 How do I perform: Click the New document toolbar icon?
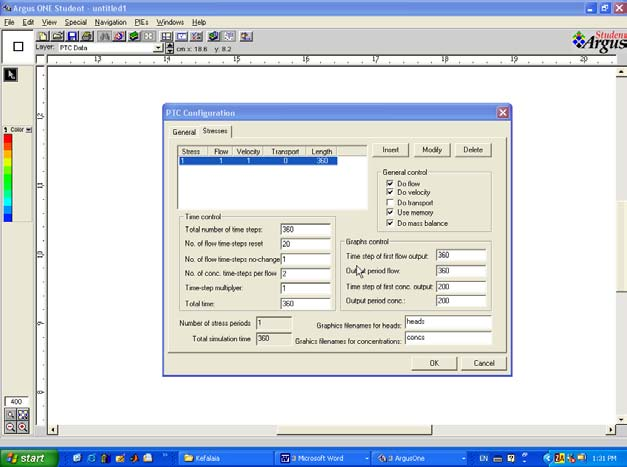(42, 36)
